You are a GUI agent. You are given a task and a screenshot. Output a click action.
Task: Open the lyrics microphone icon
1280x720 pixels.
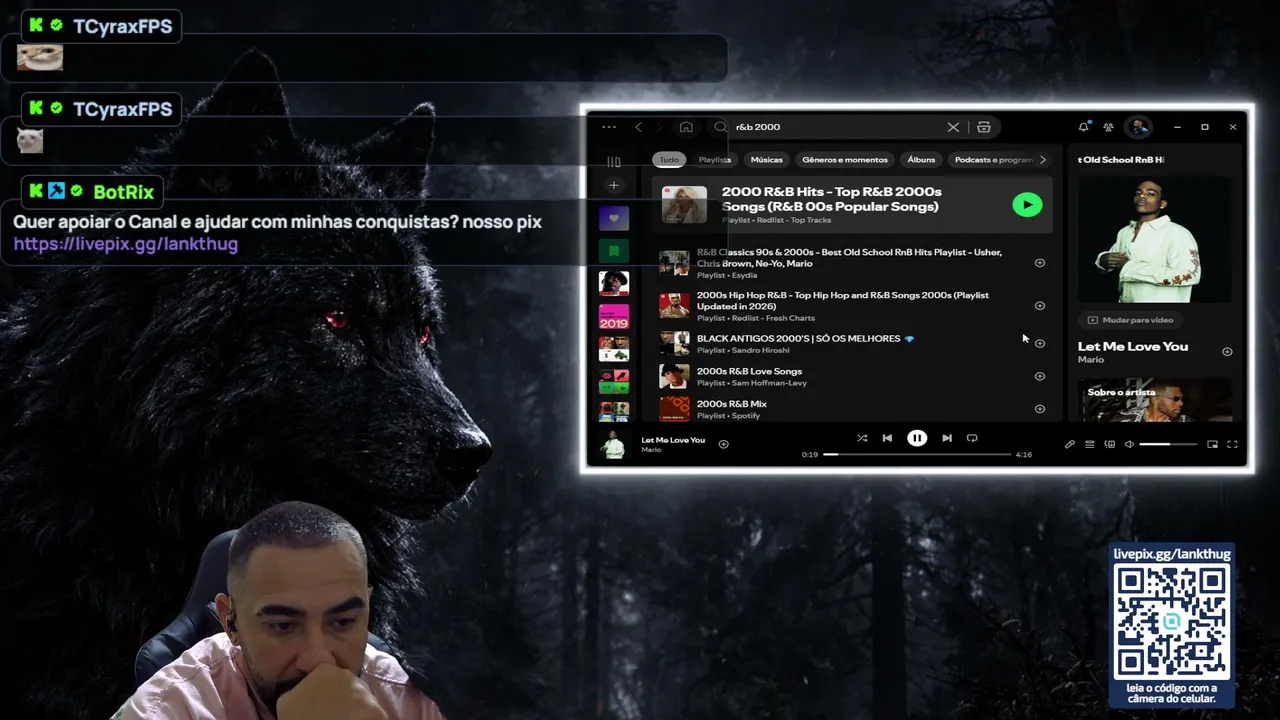1069,444
